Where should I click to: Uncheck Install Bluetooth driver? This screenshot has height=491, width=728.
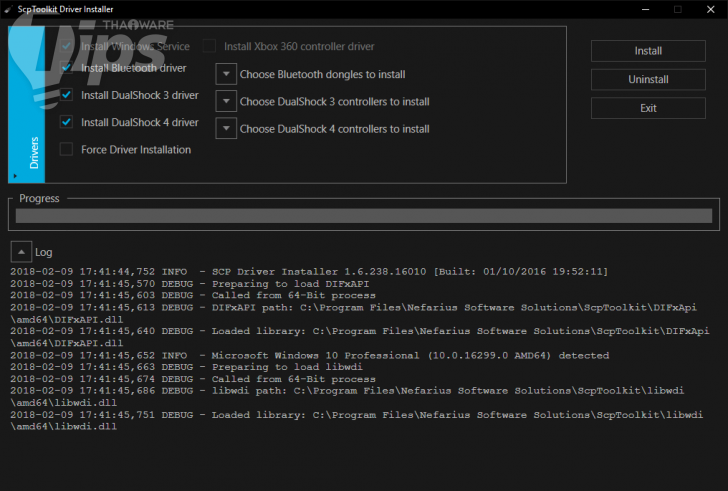66,68
